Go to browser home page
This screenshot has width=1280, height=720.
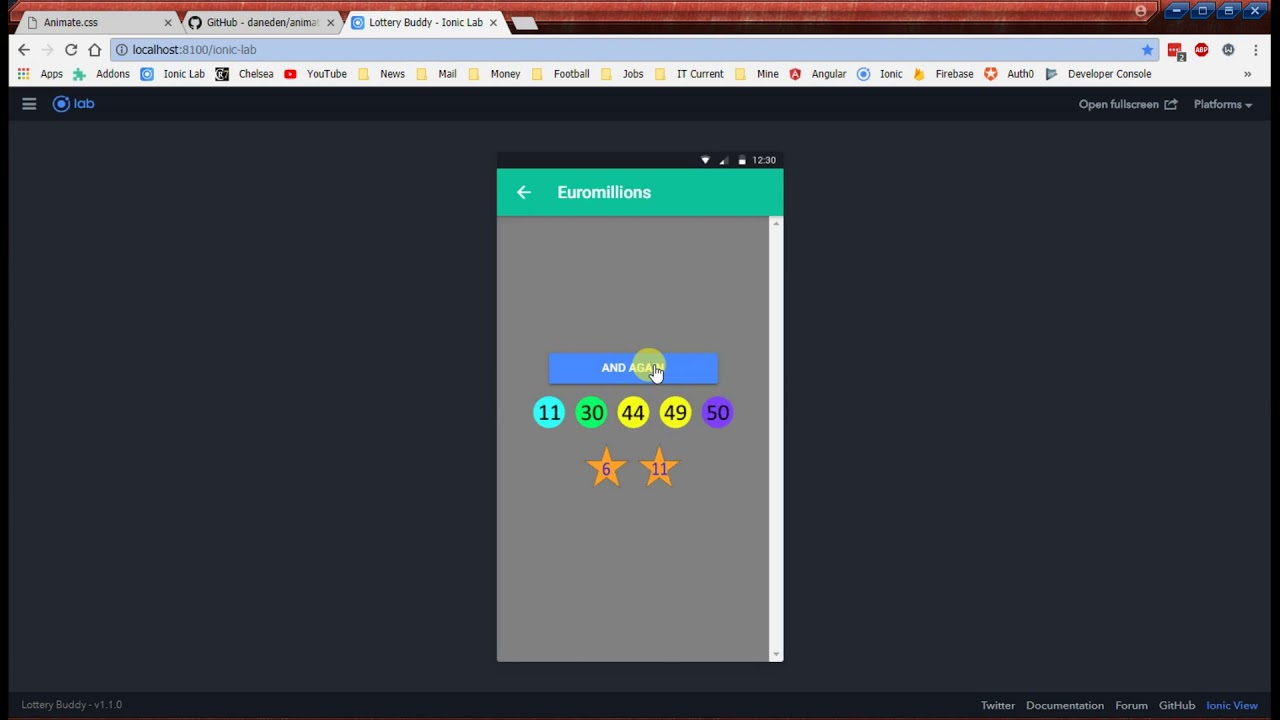tap(94, 50)
